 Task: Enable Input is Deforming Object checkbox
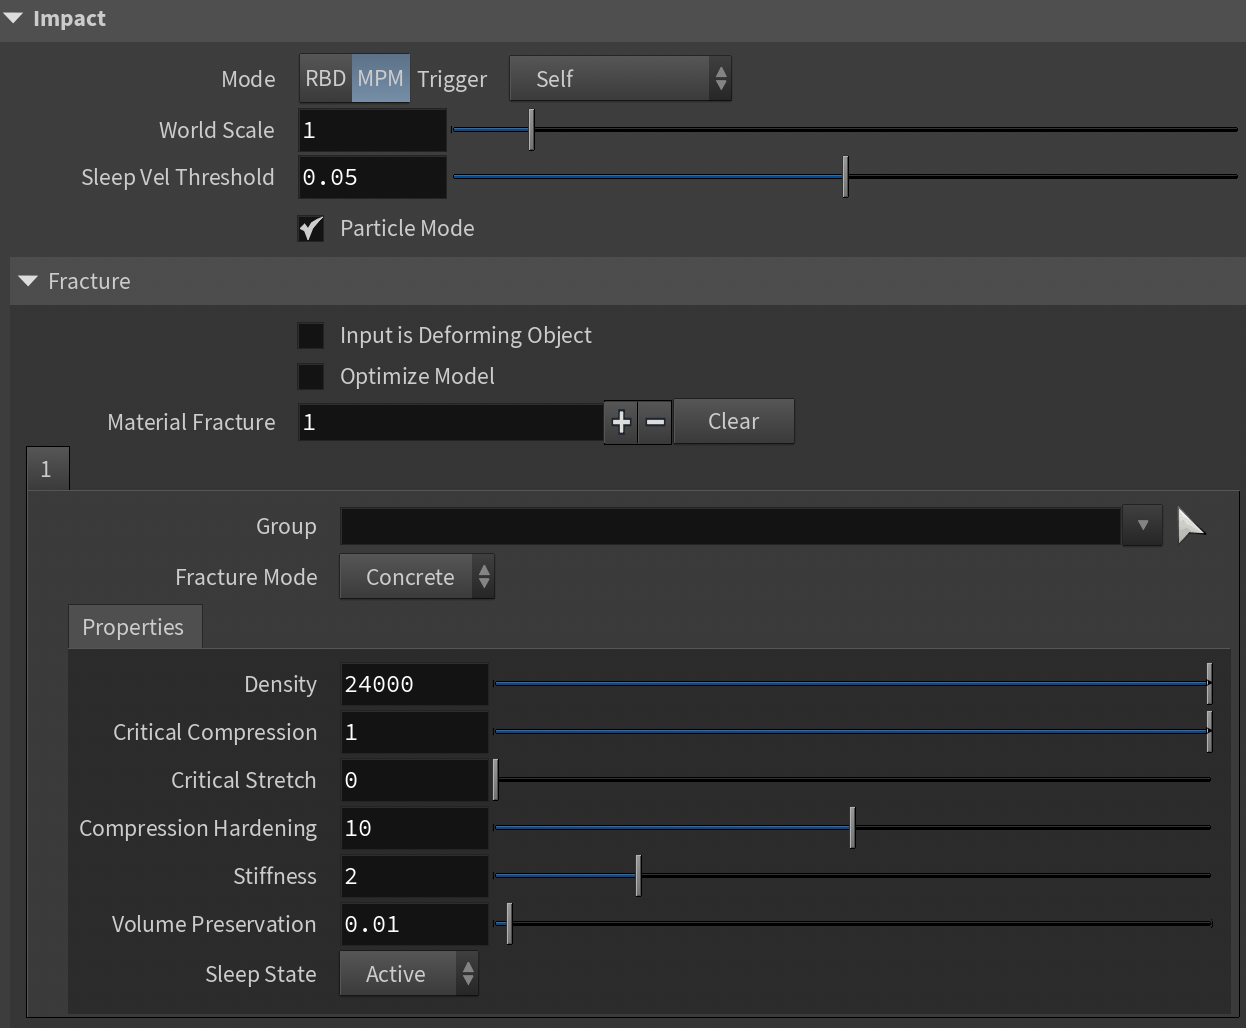(311, 336)
